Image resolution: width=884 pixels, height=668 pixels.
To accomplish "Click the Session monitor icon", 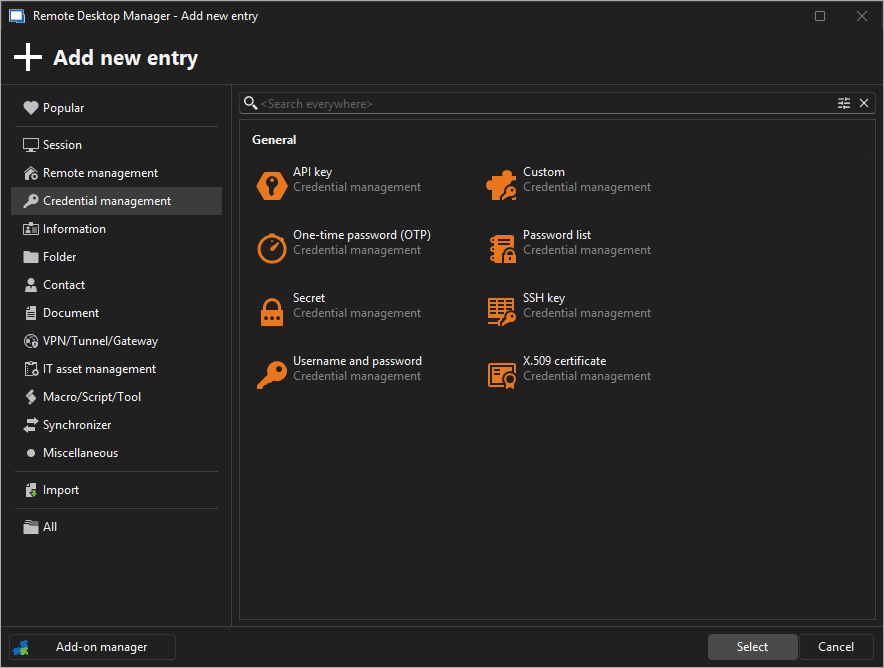I will point(30,145).
